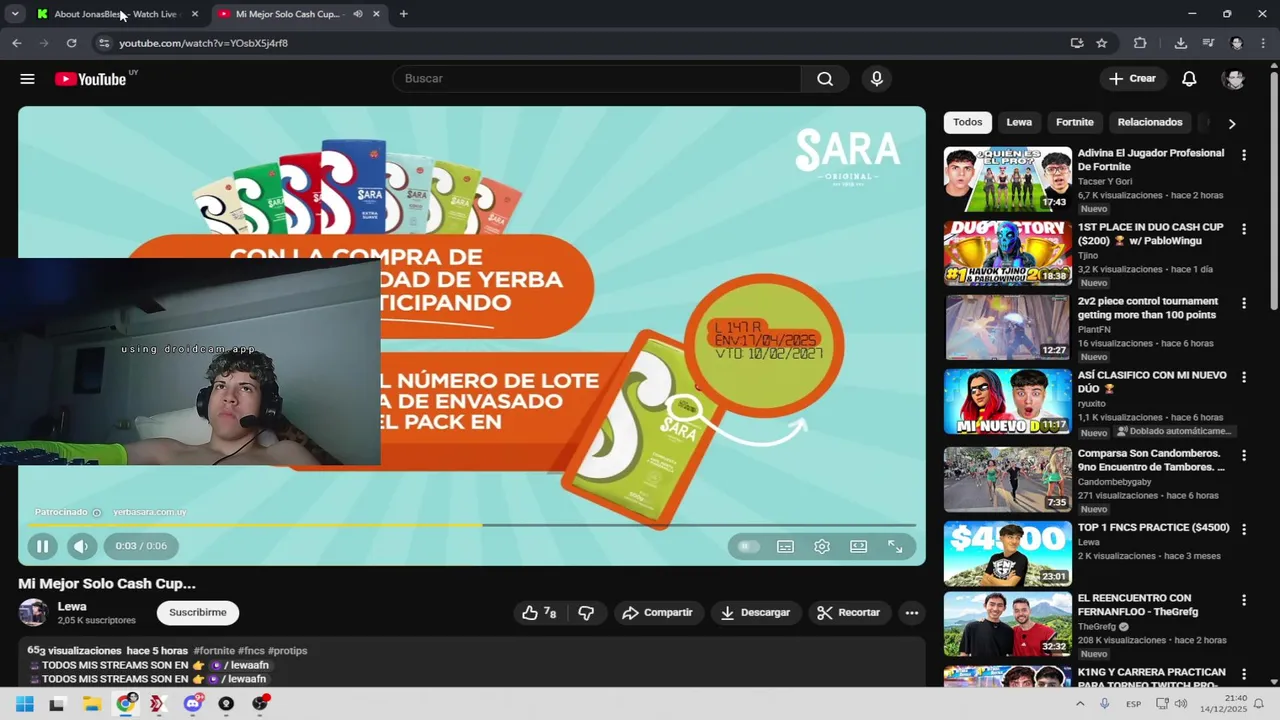Pause the video with the pause button
Screen dimensions: 1280x720
pyautogui.click(x=42, y=546)
